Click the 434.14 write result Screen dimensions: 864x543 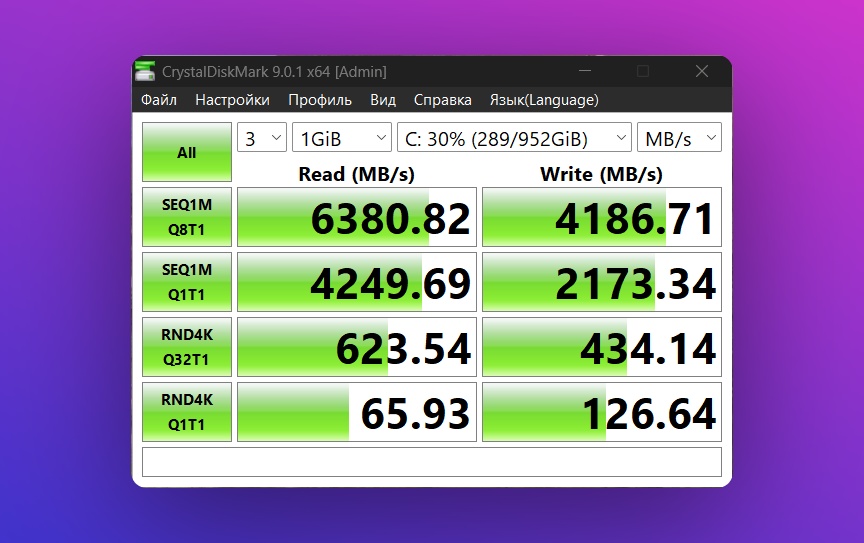pos(602,347)
